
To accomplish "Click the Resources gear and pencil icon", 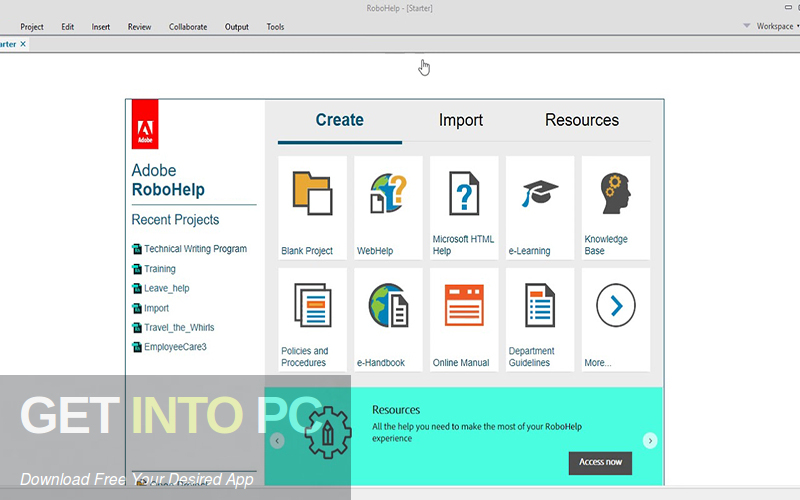I will [328, 433].
